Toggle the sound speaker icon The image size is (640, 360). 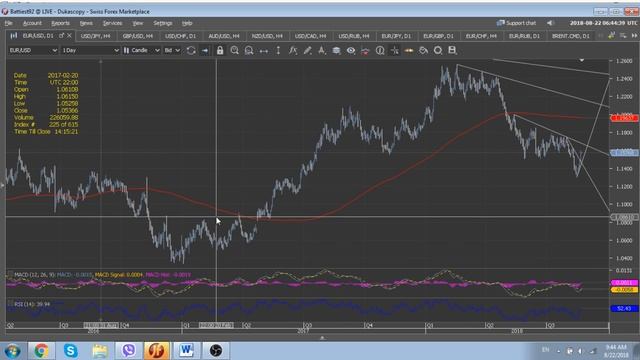[x=550, y=23]
